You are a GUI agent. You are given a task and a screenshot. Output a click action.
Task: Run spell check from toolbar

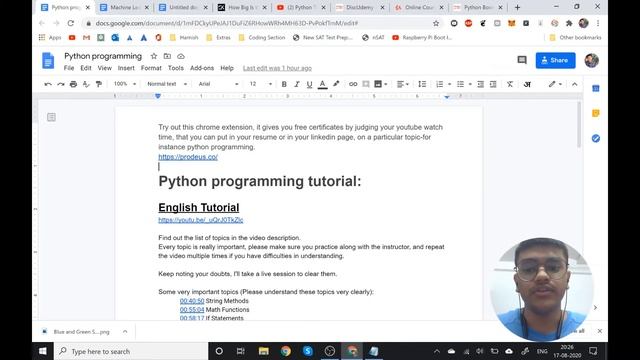point(86,84)
